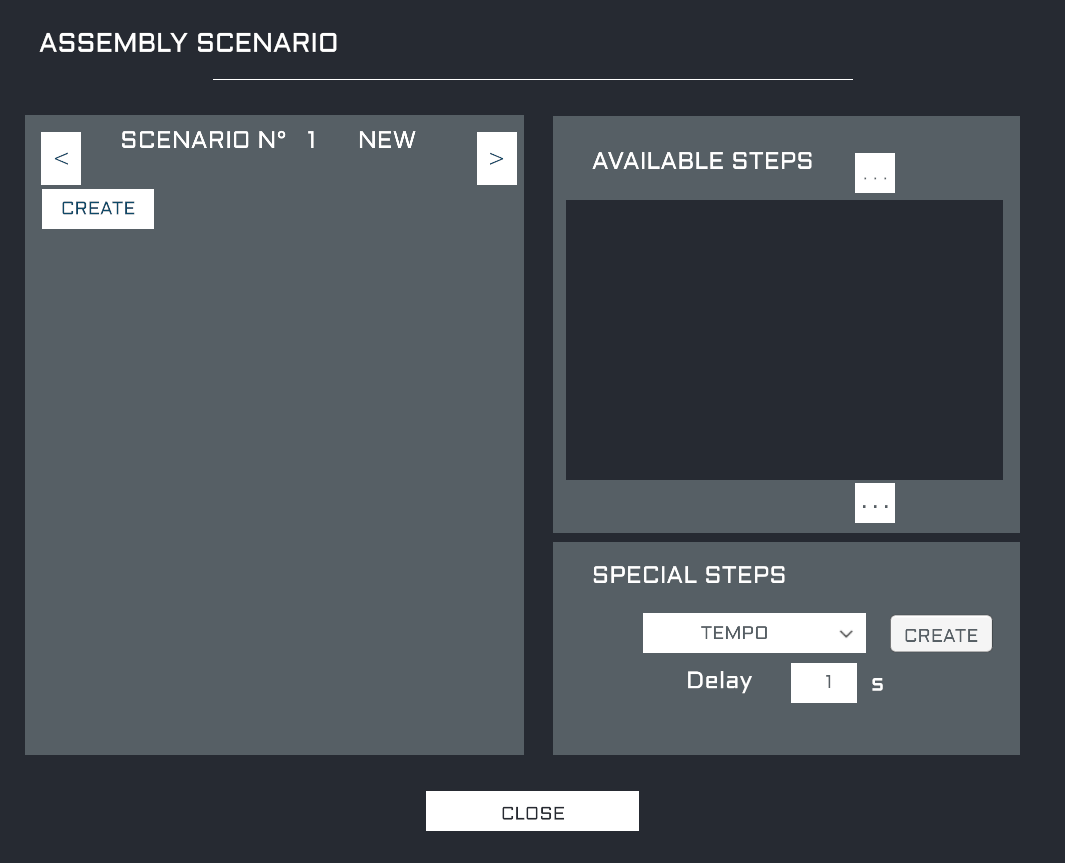
Task: Click the SPECIAL STEPS heading
Action: coord(689,575)
